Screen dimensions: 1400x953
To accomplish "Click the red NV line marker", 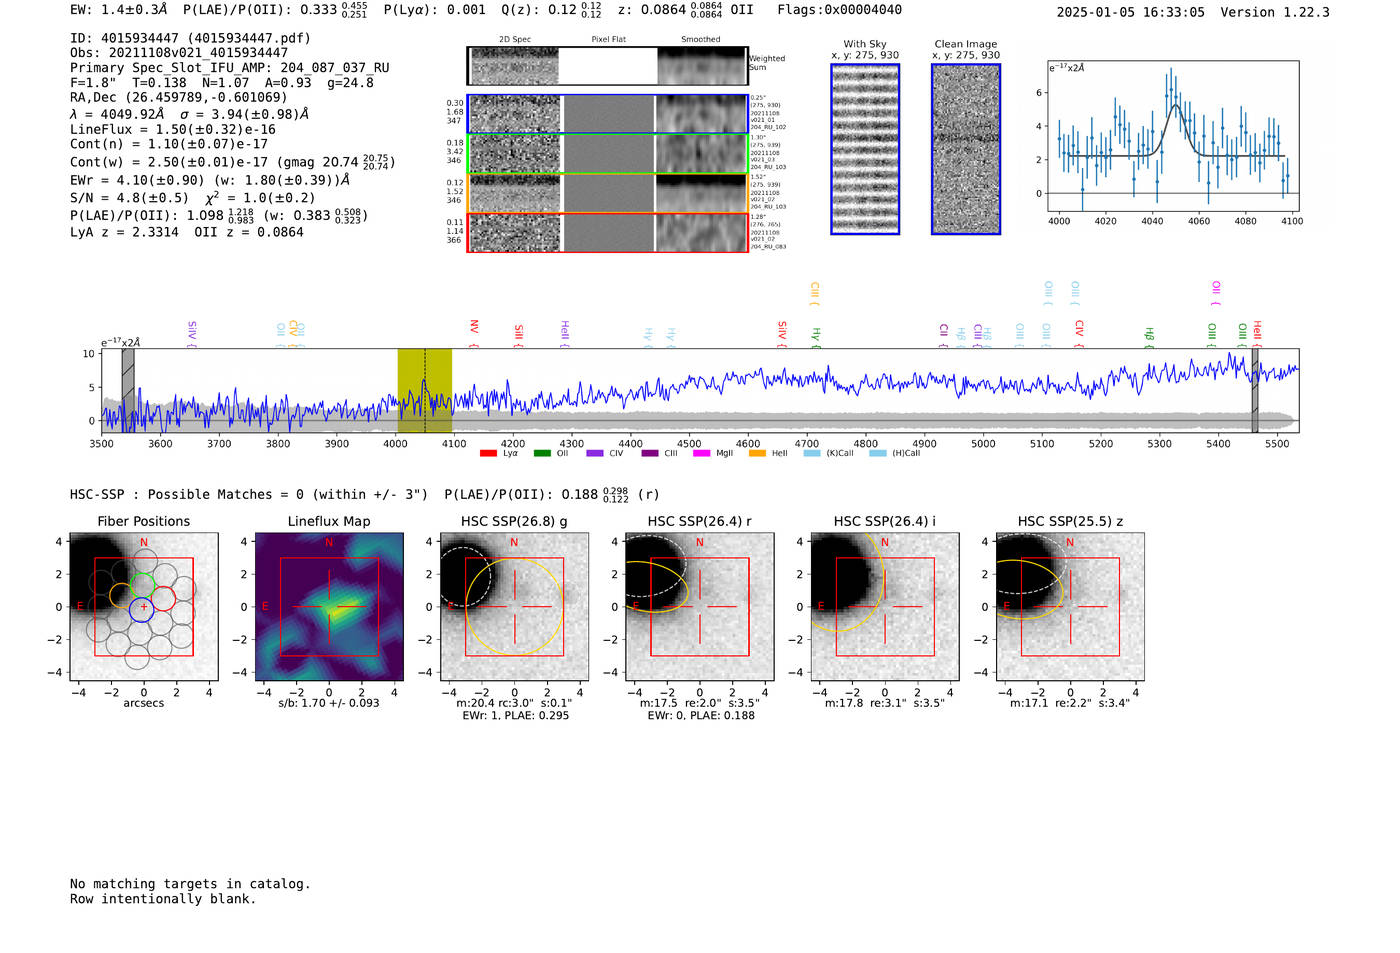I will (x=474, y=333).
